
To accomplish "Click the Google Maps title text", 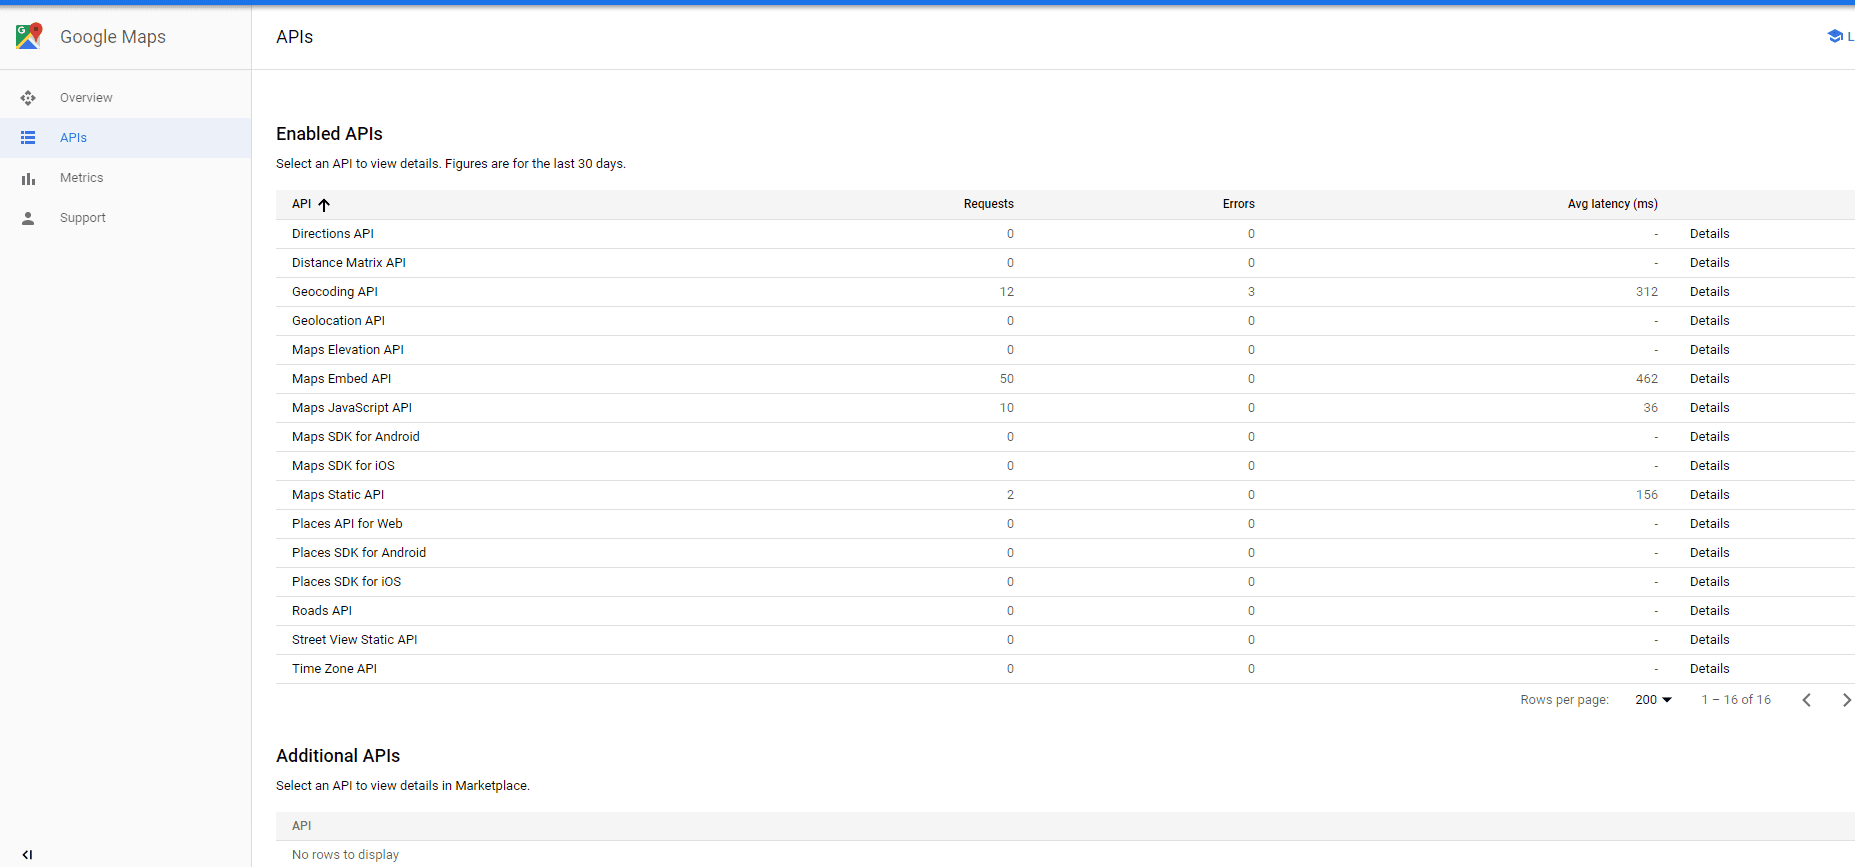I will click(113, 37).
